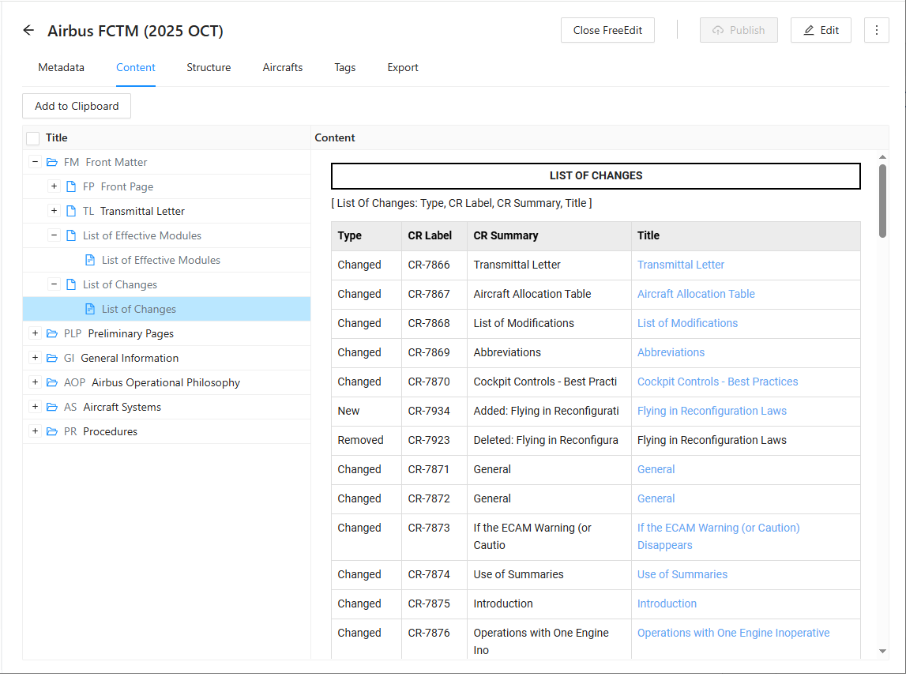Collapse the FM Front Matter tree node
Image resolution: width=906 pixels, height=675 pixels.
[36, 161]
